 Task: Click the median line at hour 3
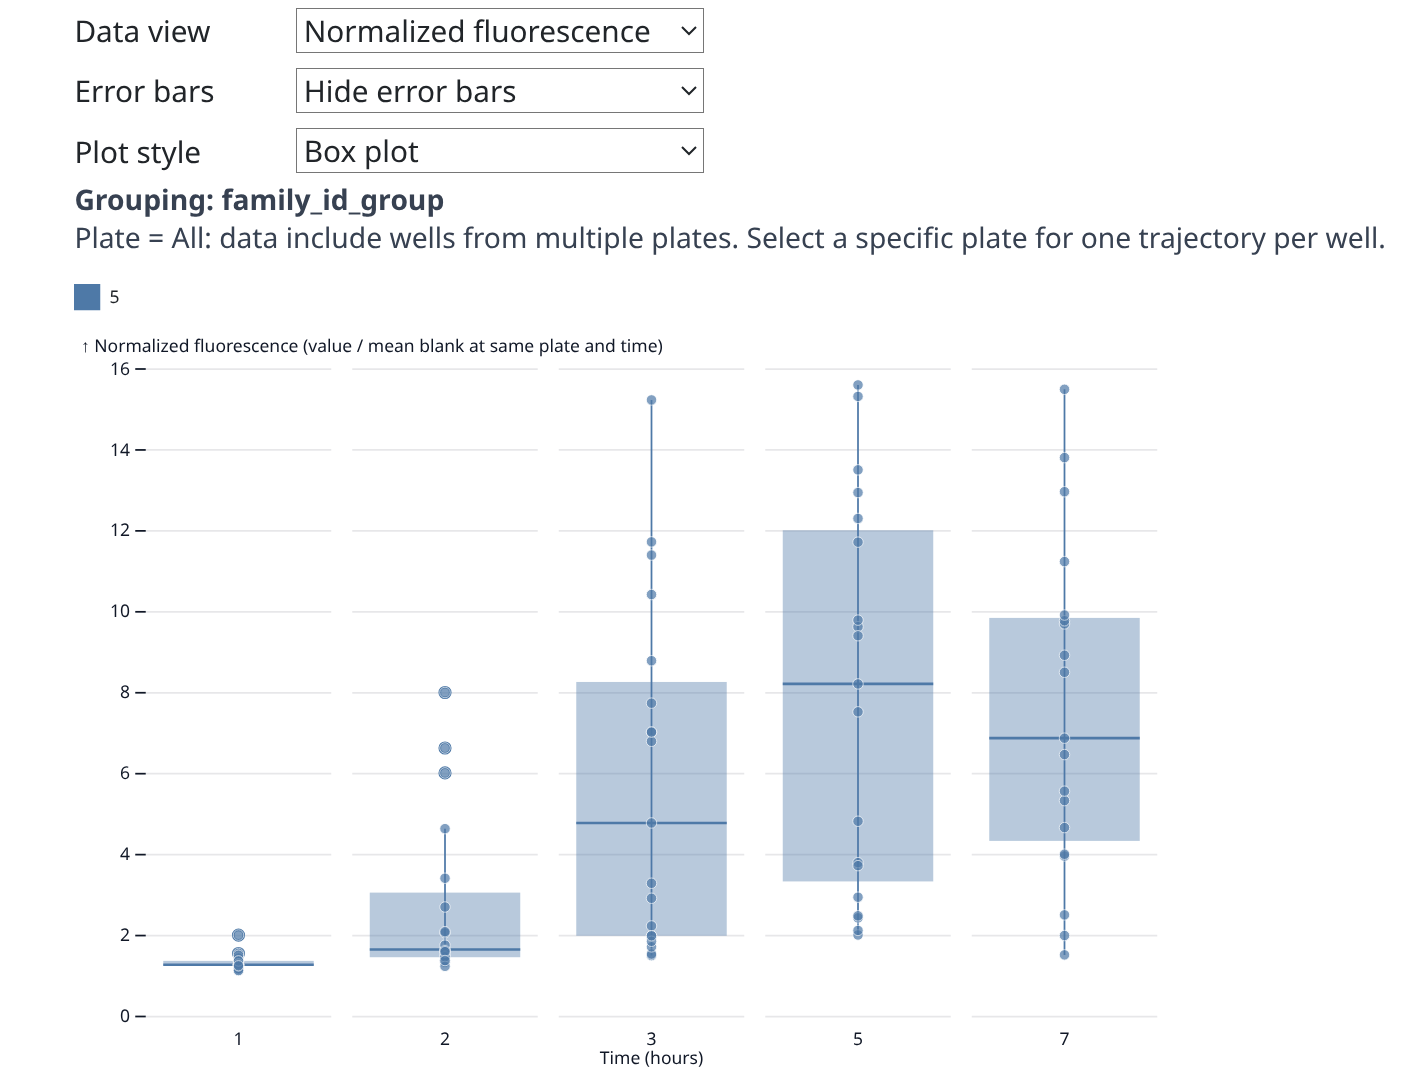pyautogui.click(x=700, y=823)
